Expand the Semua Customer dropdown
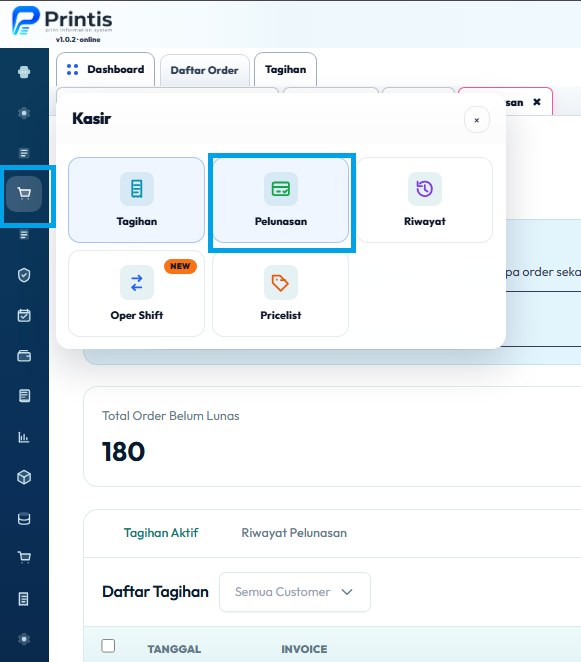The height and width of the screenshot is (662, 581). click(x=295, y=592)
